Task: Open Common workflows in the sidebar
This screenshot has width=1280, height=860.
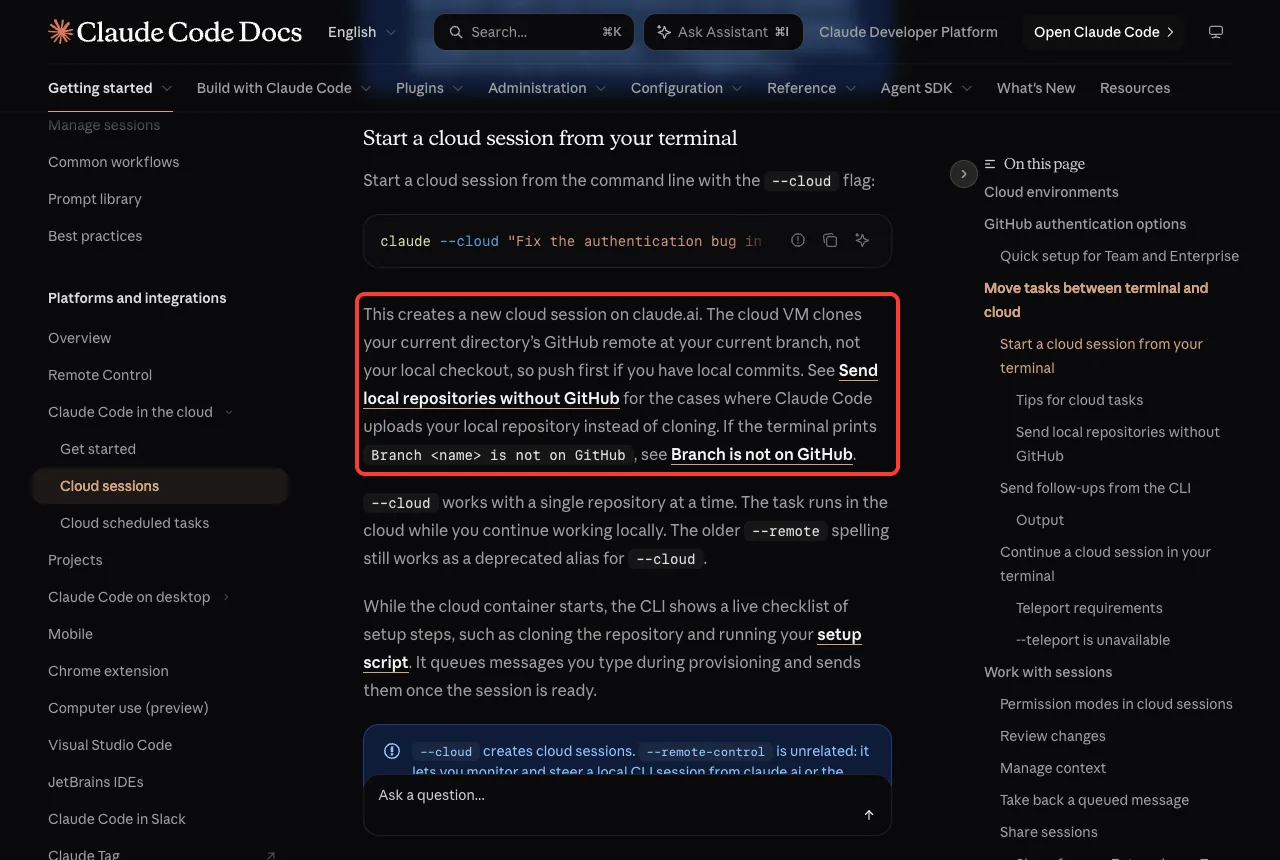Action: tap(114, 162)
